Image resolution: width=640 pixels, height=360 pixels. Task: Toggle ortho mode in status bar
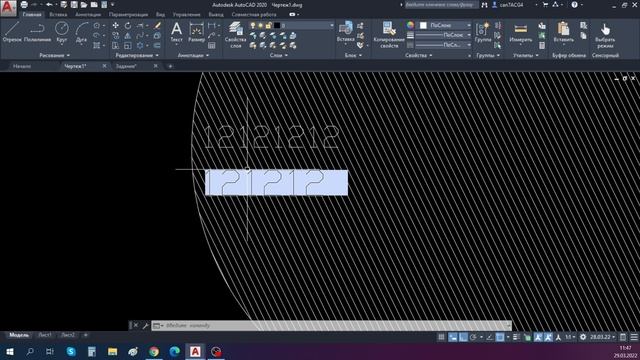tap(463, 337)
